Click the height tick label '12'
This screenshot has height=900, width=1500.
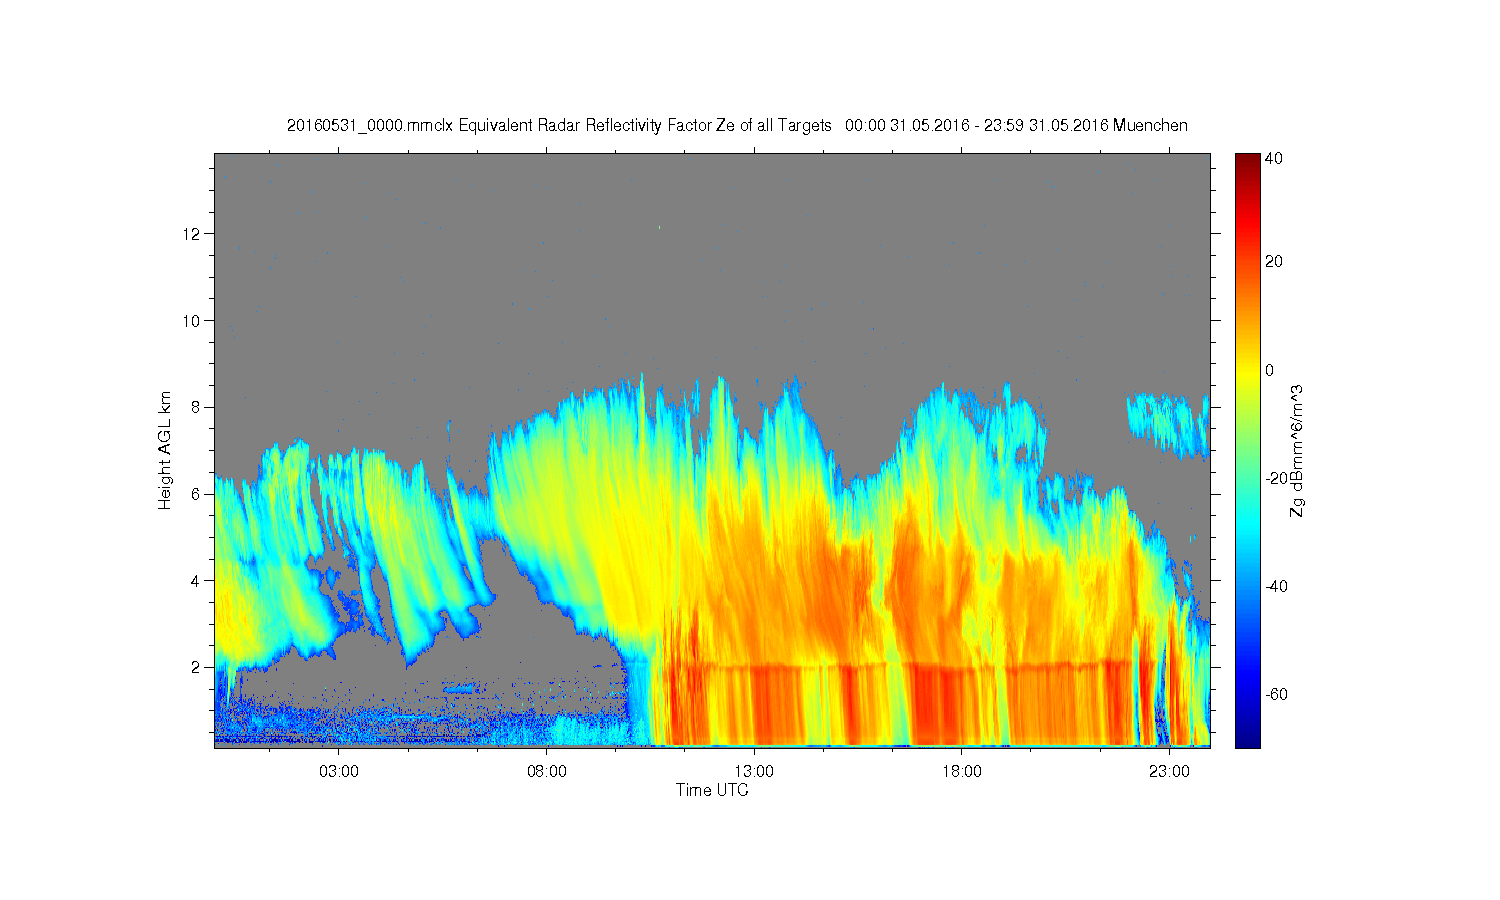190,234
